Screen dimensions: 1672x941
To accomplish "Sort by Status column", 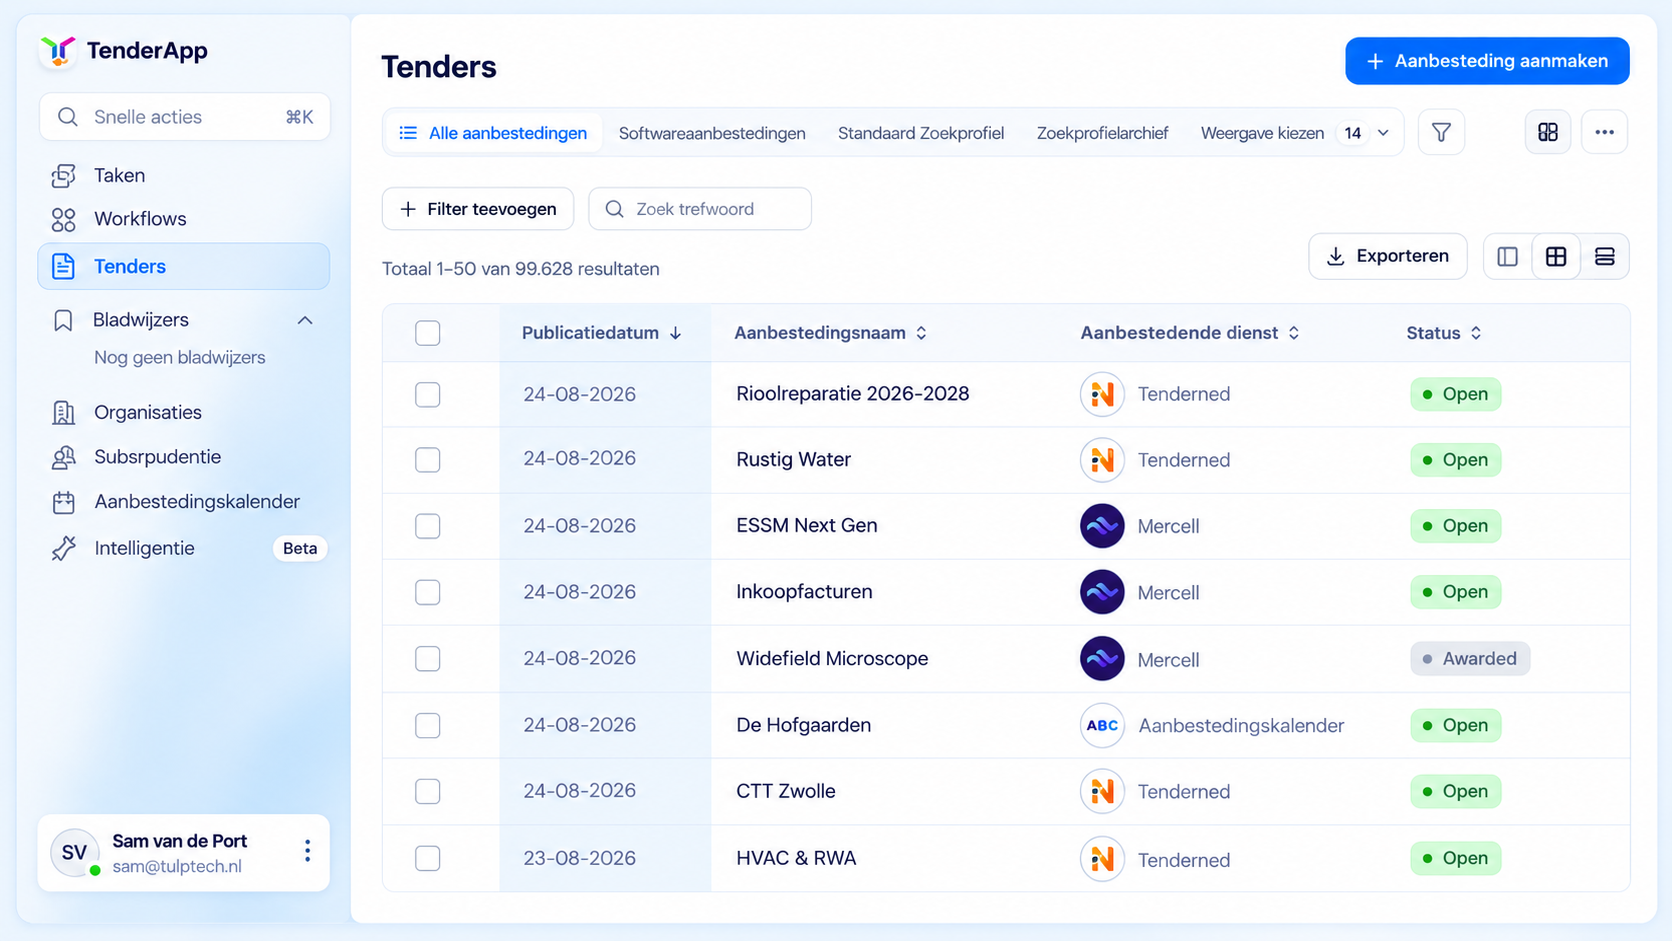I will pyautogui.click(x=1444, y=333).
